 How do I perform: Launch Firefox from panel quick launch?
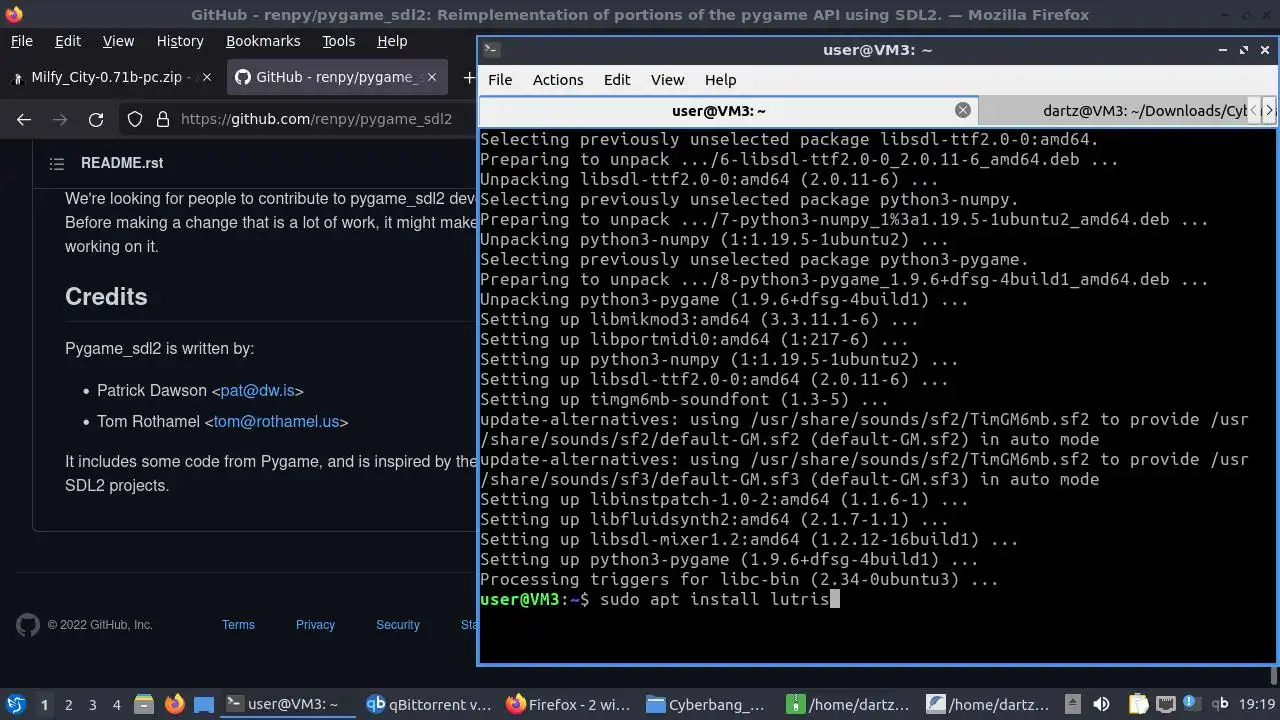click(x=174, y=704)
